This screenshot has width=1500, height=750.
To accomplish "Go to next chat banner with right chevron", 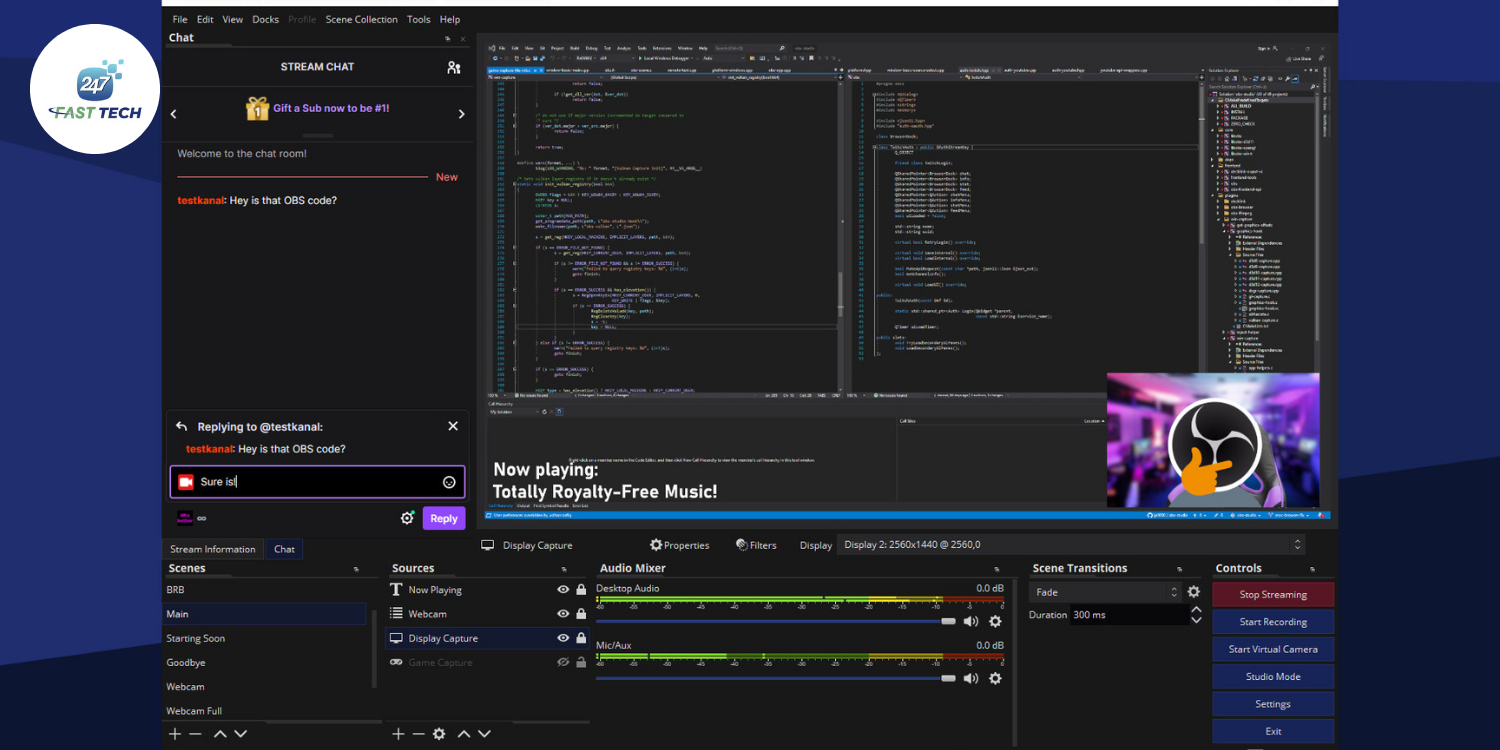I will [x=461, y=114].
